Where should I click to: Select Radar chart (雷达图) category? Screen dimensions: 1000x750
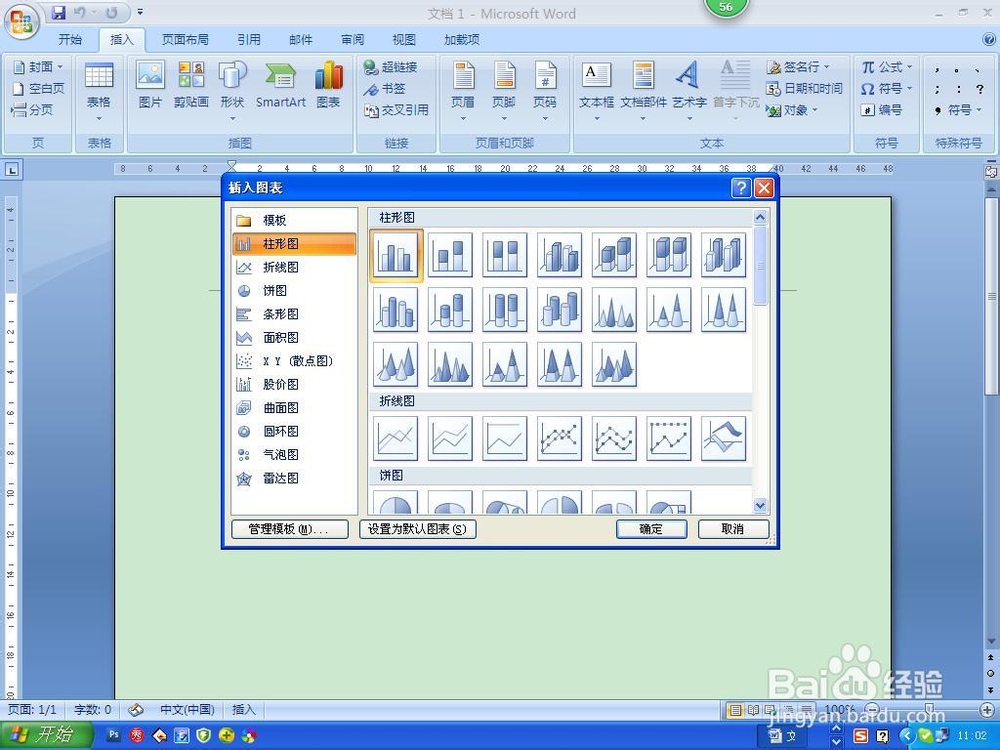294,478
